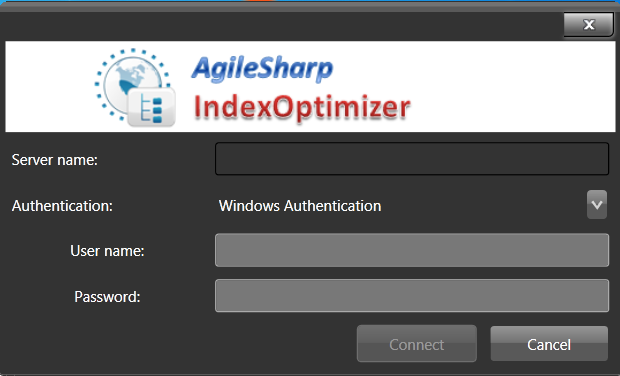This screenshot has width=620, height=376.
Task: Click the Cancel button
Action: pyautogui.click(x=549, y=344)
